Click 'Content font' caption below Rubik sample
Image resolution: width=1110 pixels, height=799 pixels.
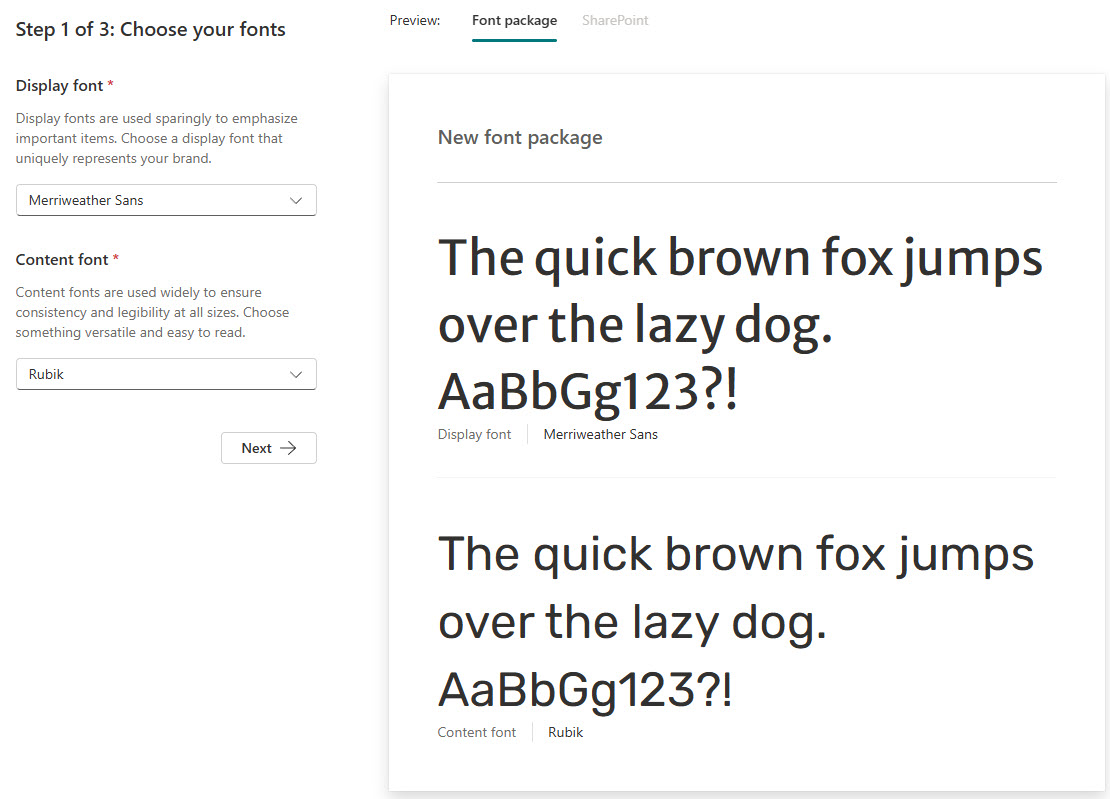tap(477, 732)
